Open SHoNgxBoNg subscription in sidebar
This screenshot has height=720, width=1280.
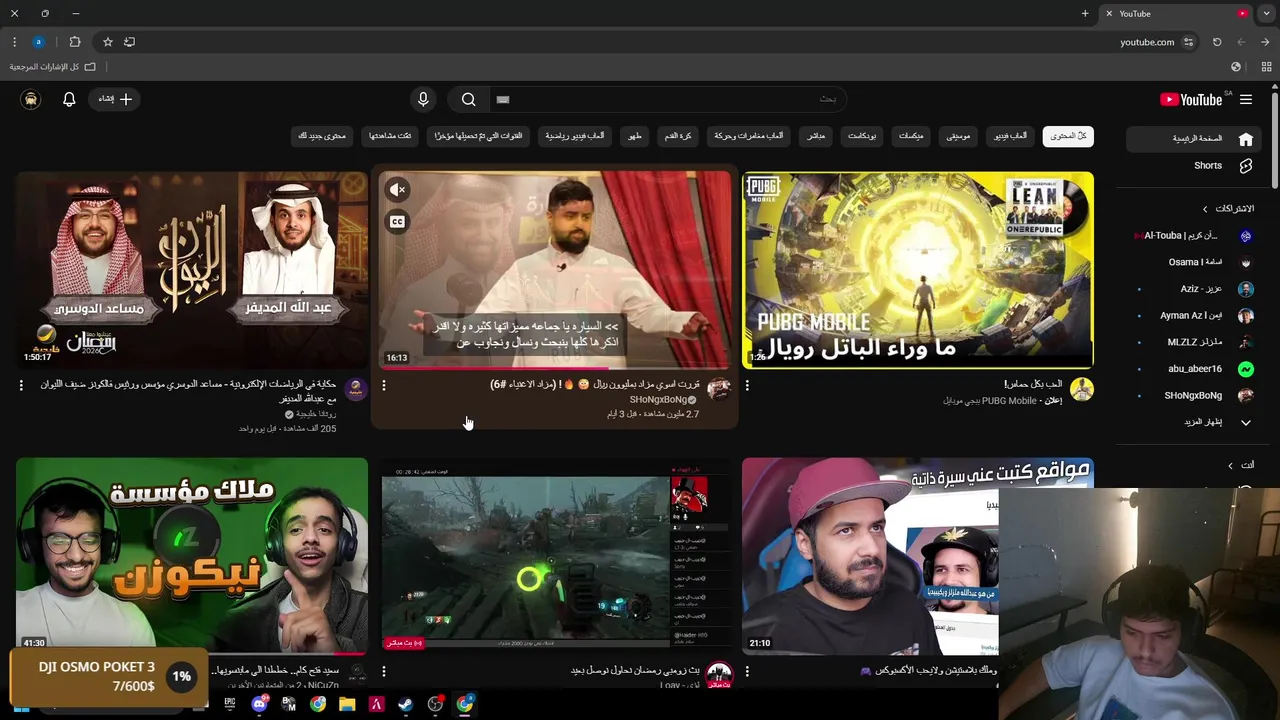tap(1194, 396)
